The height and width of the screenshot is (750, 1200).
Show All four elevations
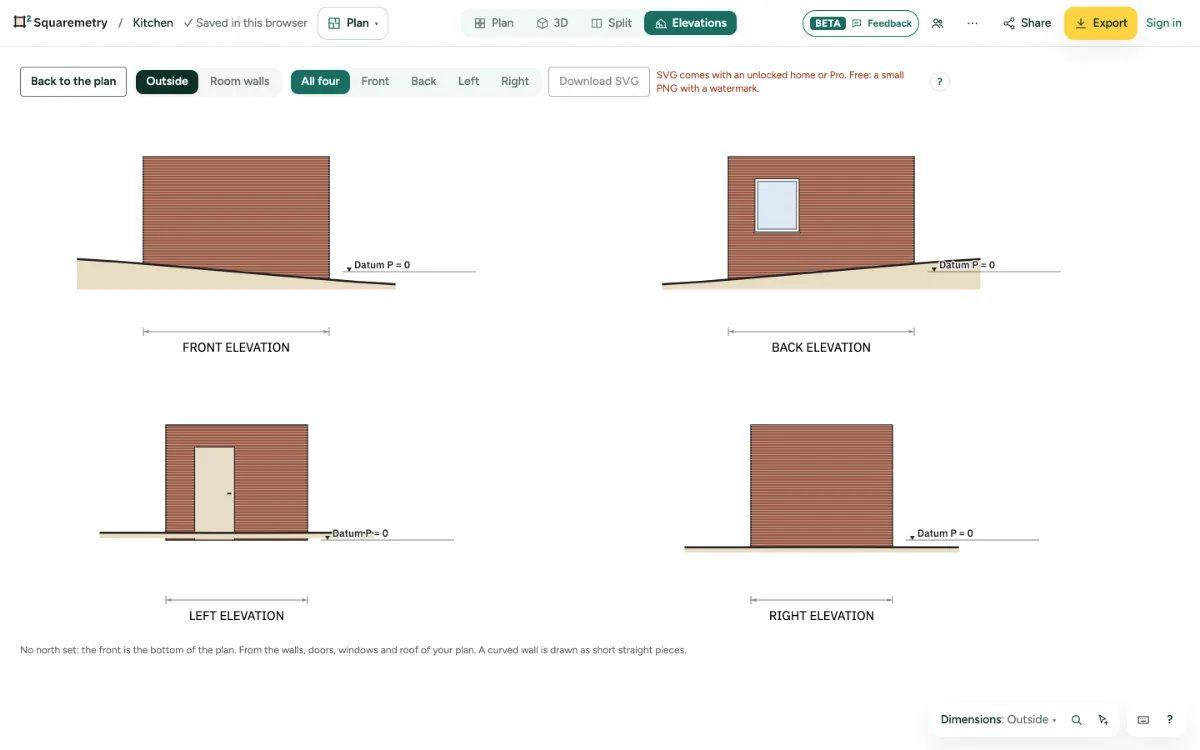point(320,82)
